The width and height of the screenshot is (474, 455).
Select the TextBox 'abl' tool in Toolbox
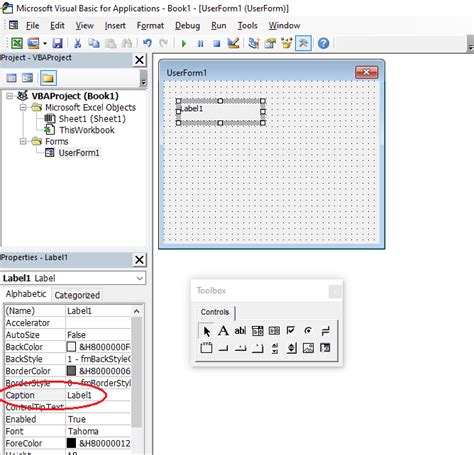[240, 331]
